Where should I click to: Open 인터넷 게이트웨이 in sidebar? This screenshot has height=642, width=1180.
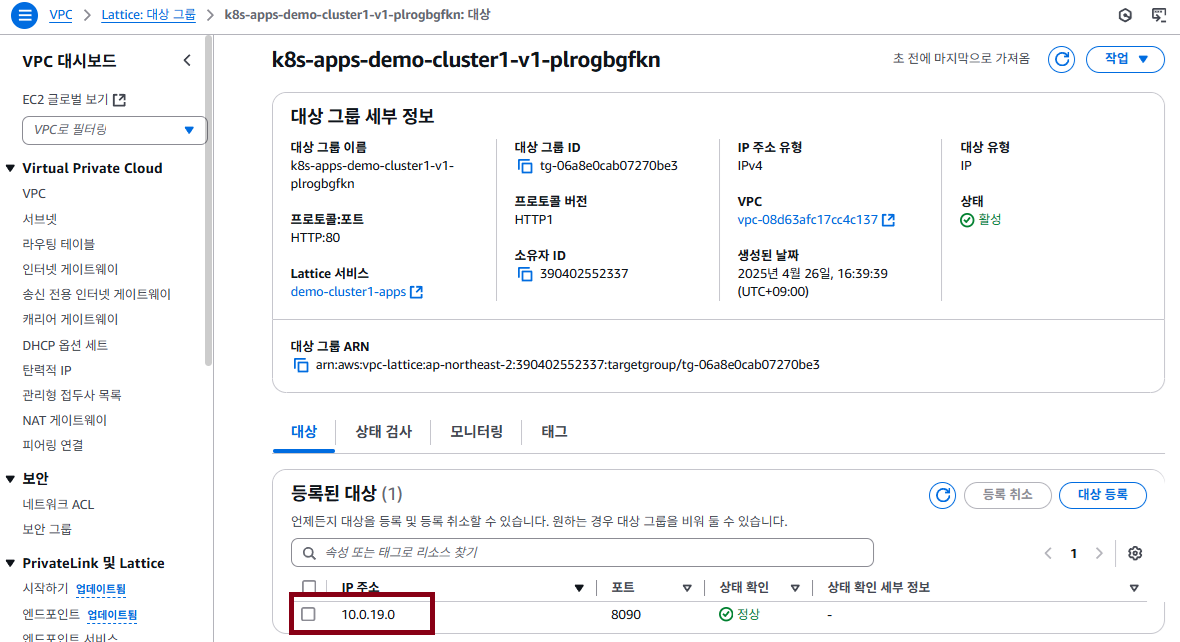click(71, 269)
